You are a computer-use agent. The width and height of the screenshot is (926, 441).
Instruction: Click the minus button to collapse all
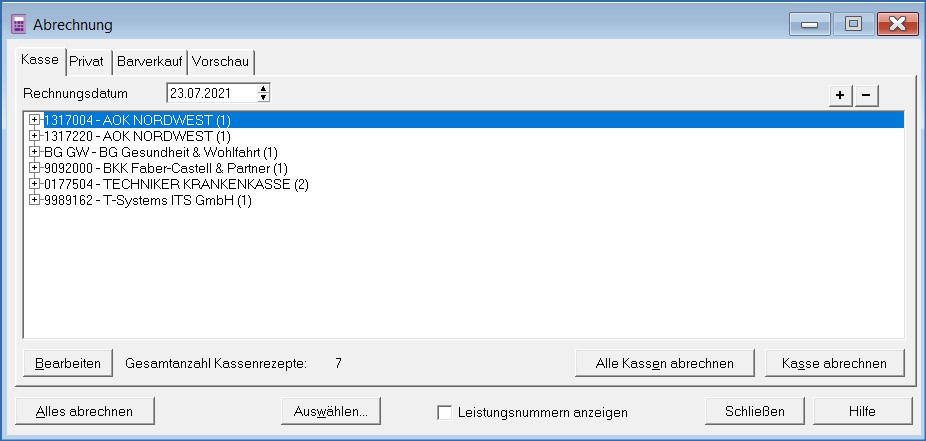[866, 95]
